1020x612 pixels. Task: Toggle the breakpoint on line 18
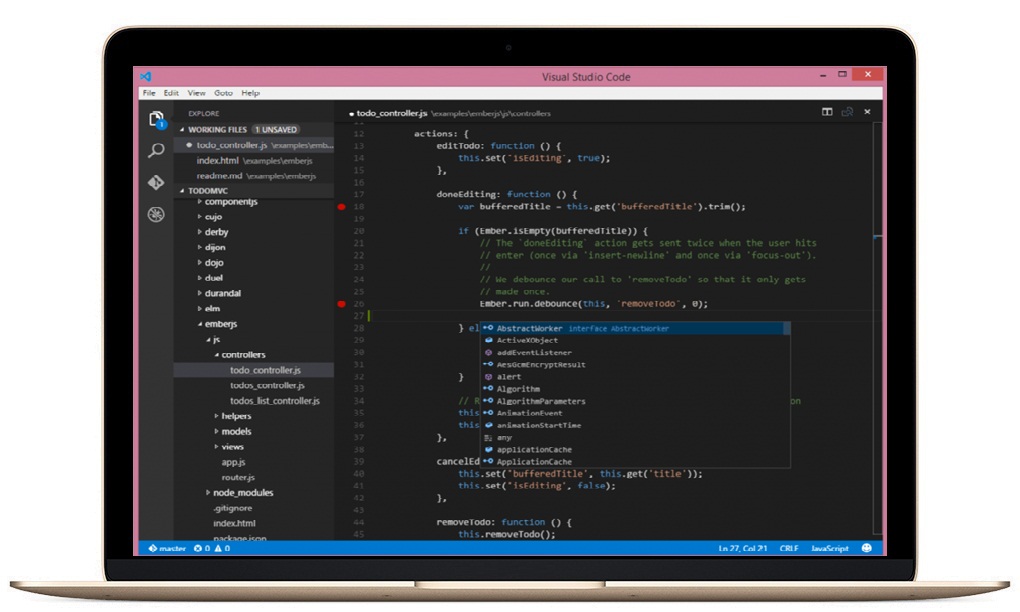tap(341, 207)
